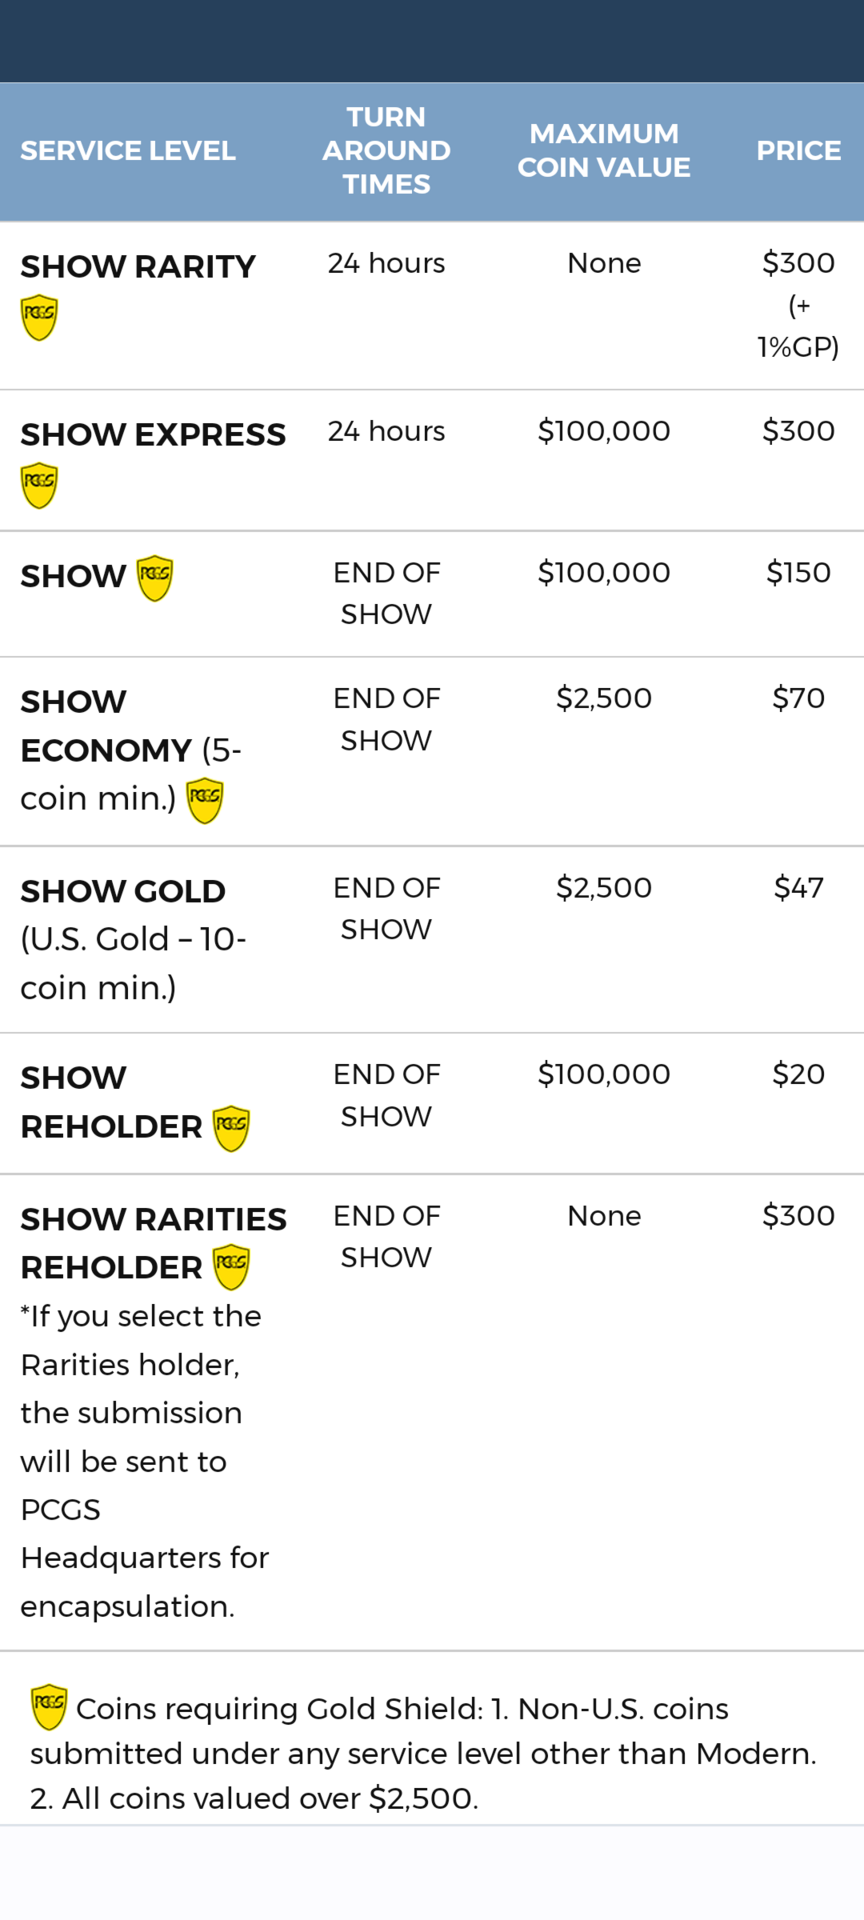Select the Show Express service level name
This screenshot has height=1920, width=864.
pyautogui.click(x=153, y=435)
